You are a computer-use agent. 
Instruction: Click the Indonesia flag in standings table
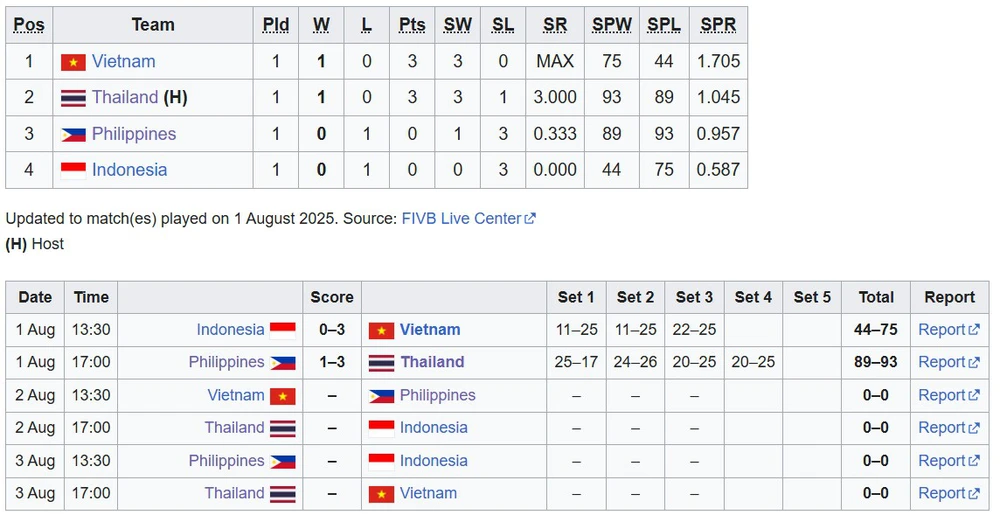pyautogui.click(x=73, y=170)
